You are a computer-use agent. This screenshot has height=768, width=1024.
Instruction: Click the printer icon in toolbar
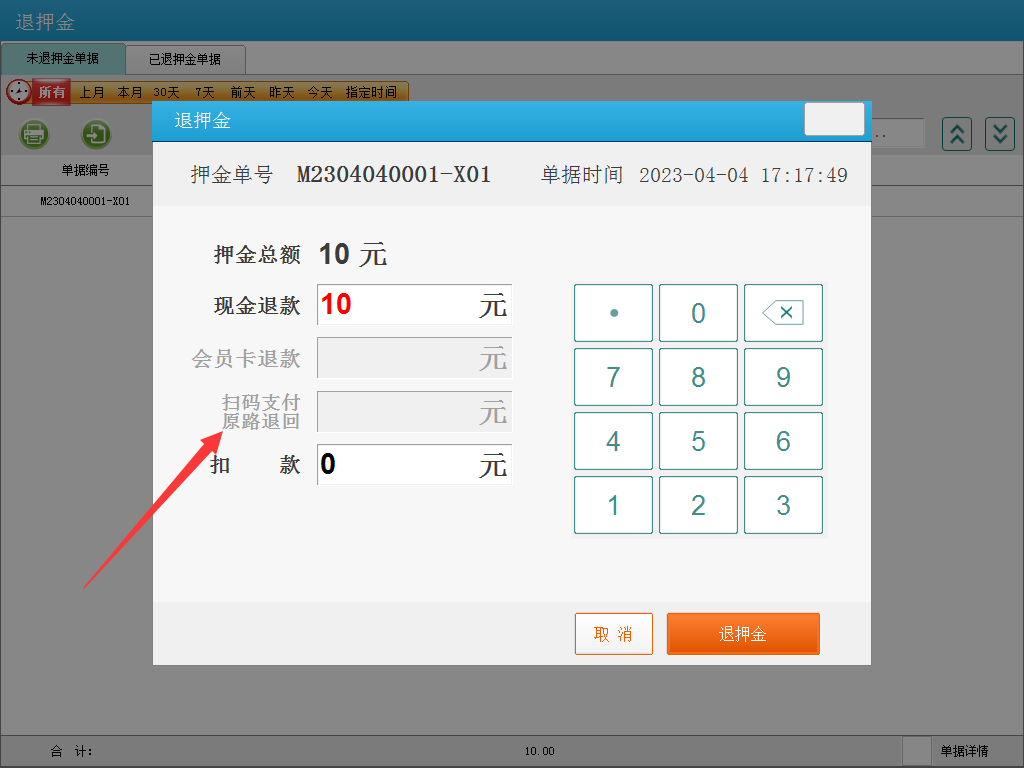tap(35, 133)
